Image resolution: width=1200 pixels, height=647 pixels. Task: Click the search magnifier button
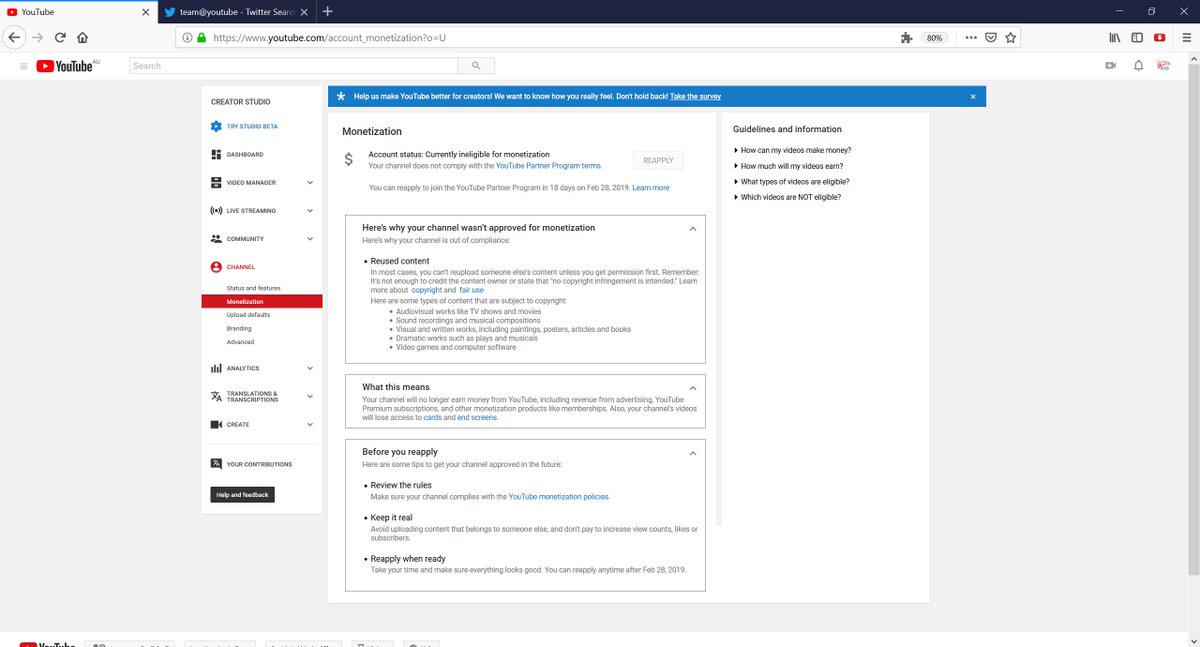click(x=476, y=66)
